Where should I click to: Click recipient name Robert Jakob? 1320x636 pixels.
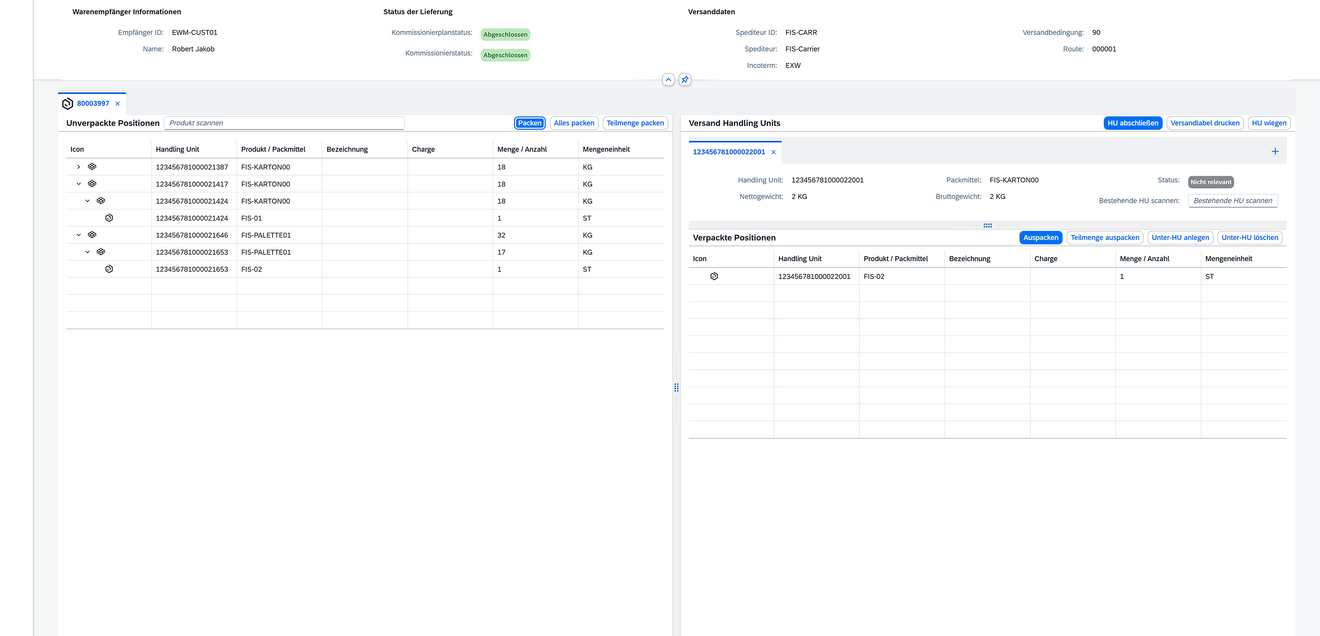[193, 48]
